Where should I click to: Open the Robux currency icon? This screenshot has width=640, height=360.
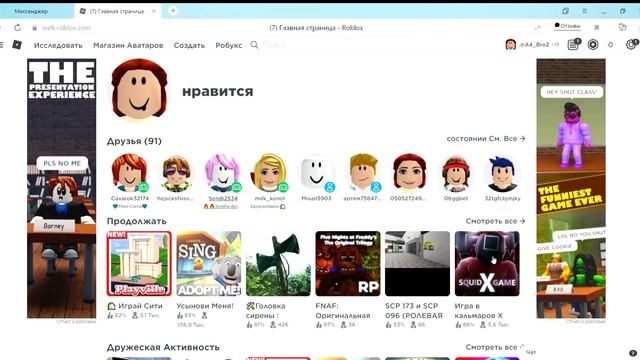(593, 44)
